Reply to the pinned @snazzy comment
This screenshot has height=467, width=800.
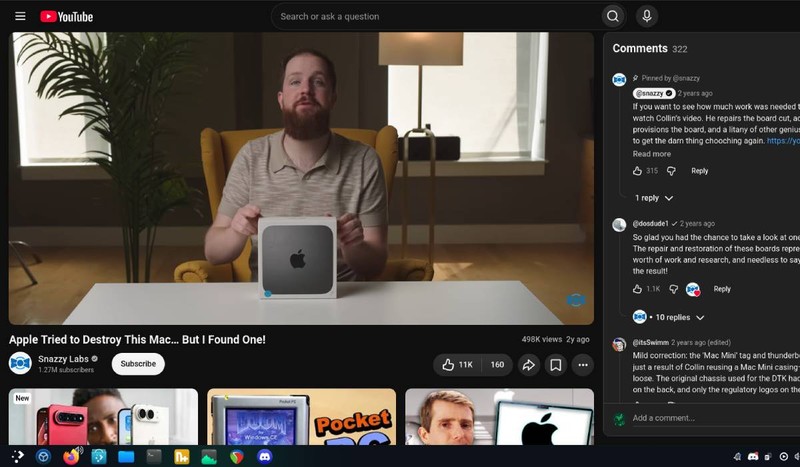coord(699,171)
